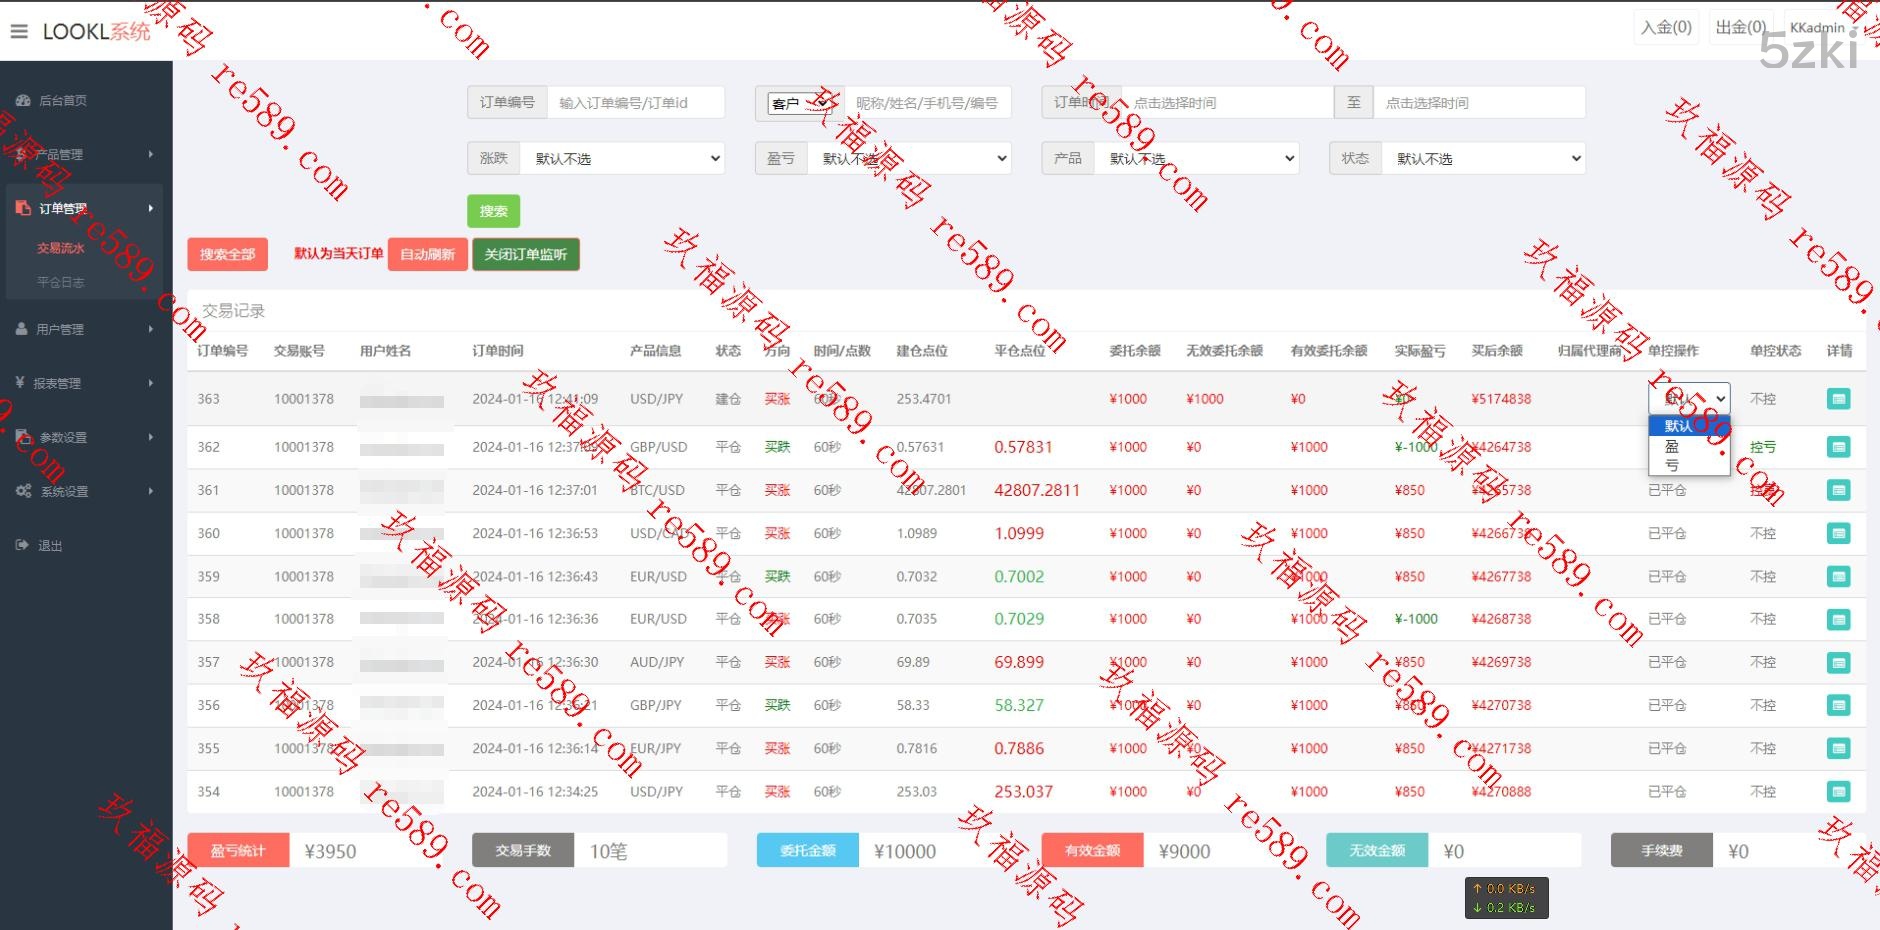Toggle the 自动刷新 auto refresh button

tap(427, 255)
